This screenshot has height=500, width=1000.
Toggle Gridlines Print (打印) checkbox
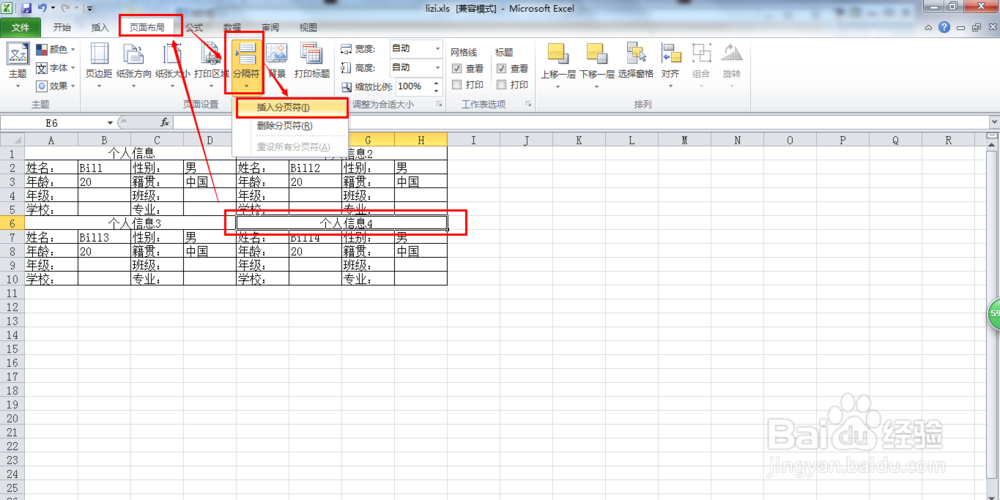click(457, 84)
